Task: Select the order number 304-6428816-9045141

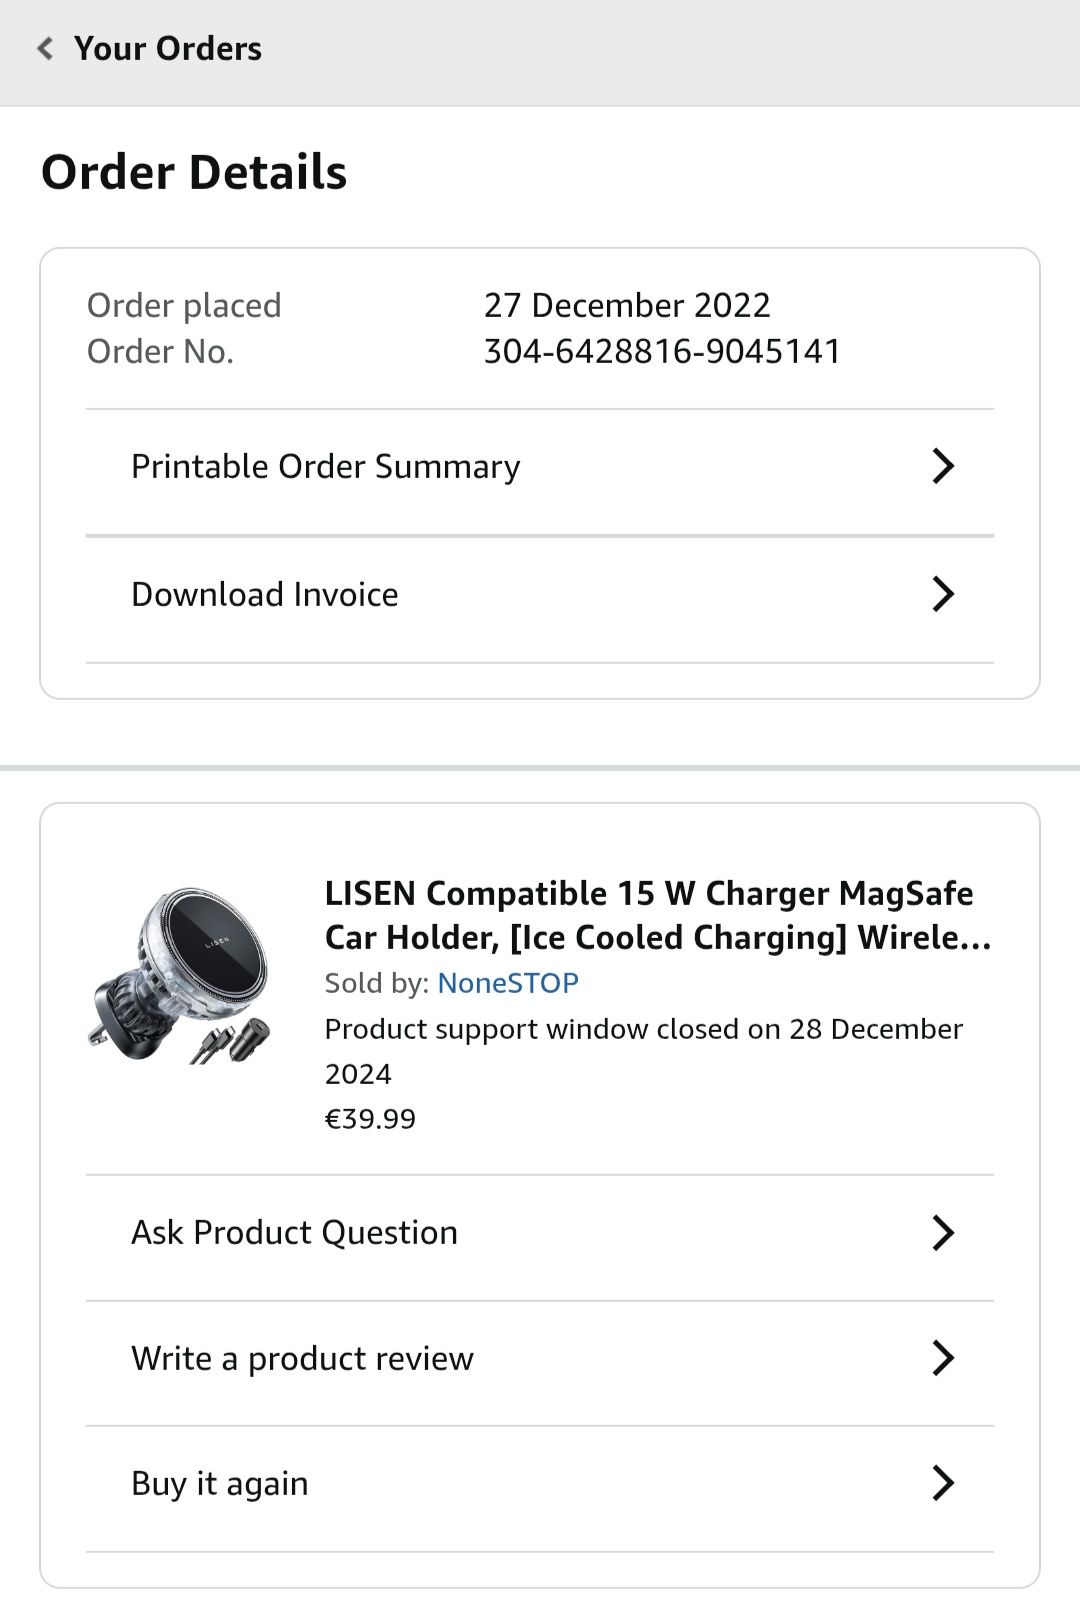Action: (662, 351)
